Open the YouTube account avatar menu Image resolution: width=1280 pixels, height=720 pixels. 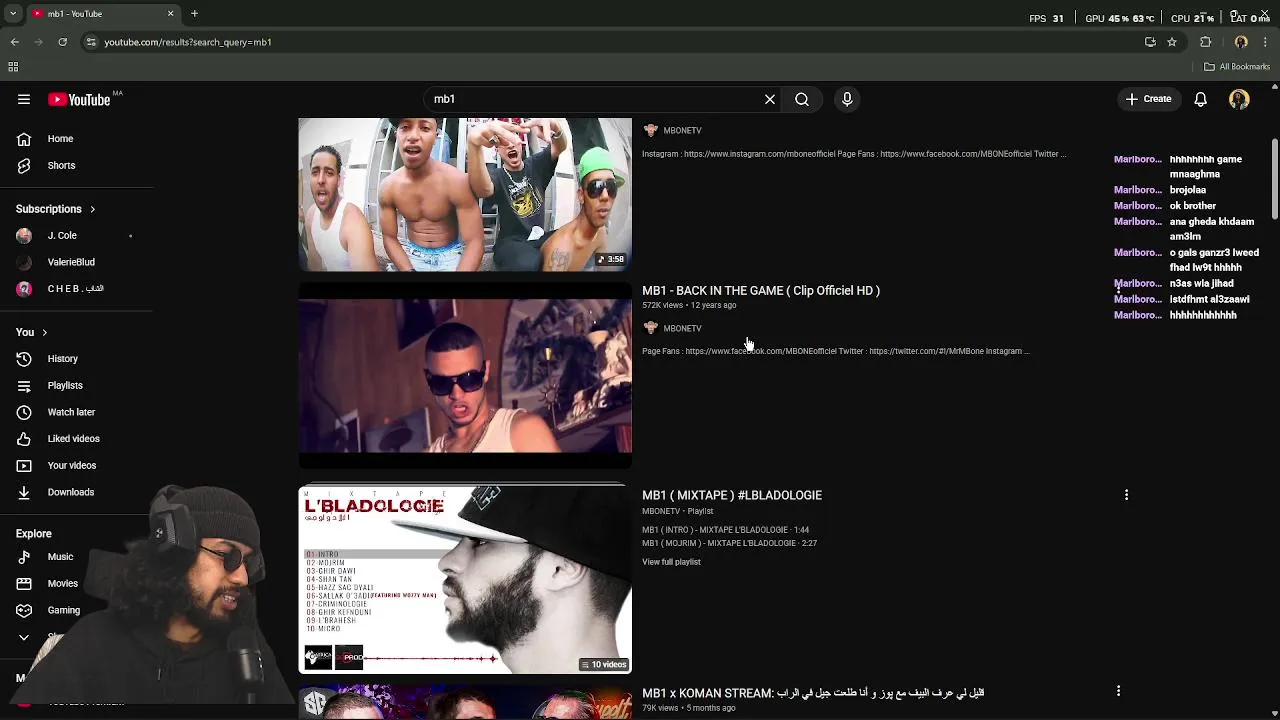pyautogui.click(x=1239, y=99)
